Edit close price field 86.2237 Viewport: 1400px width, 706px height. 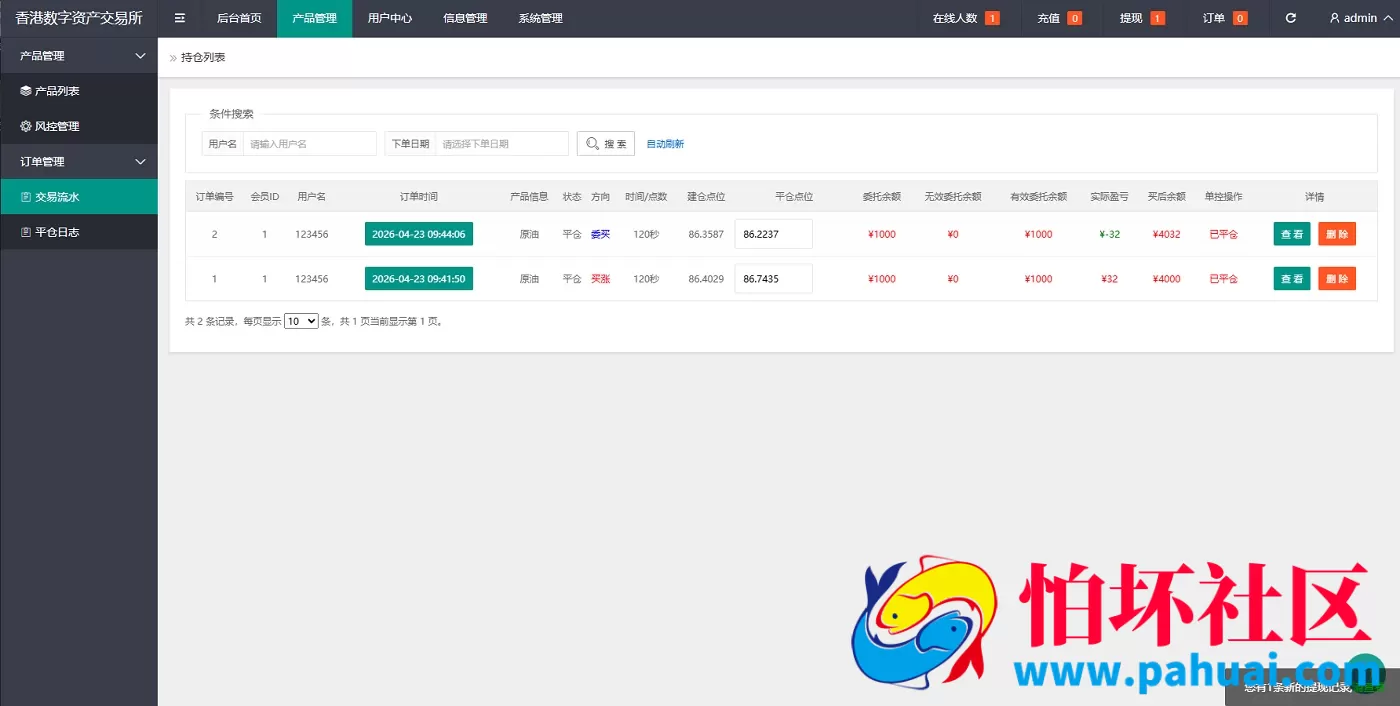(x=774, y=234)
